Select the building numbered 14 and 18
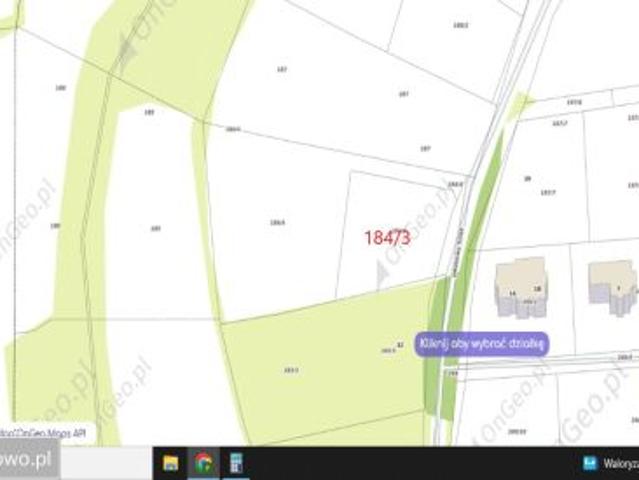Image resolution: width=639 pixels, height=480 pixels. click(521, 287)
